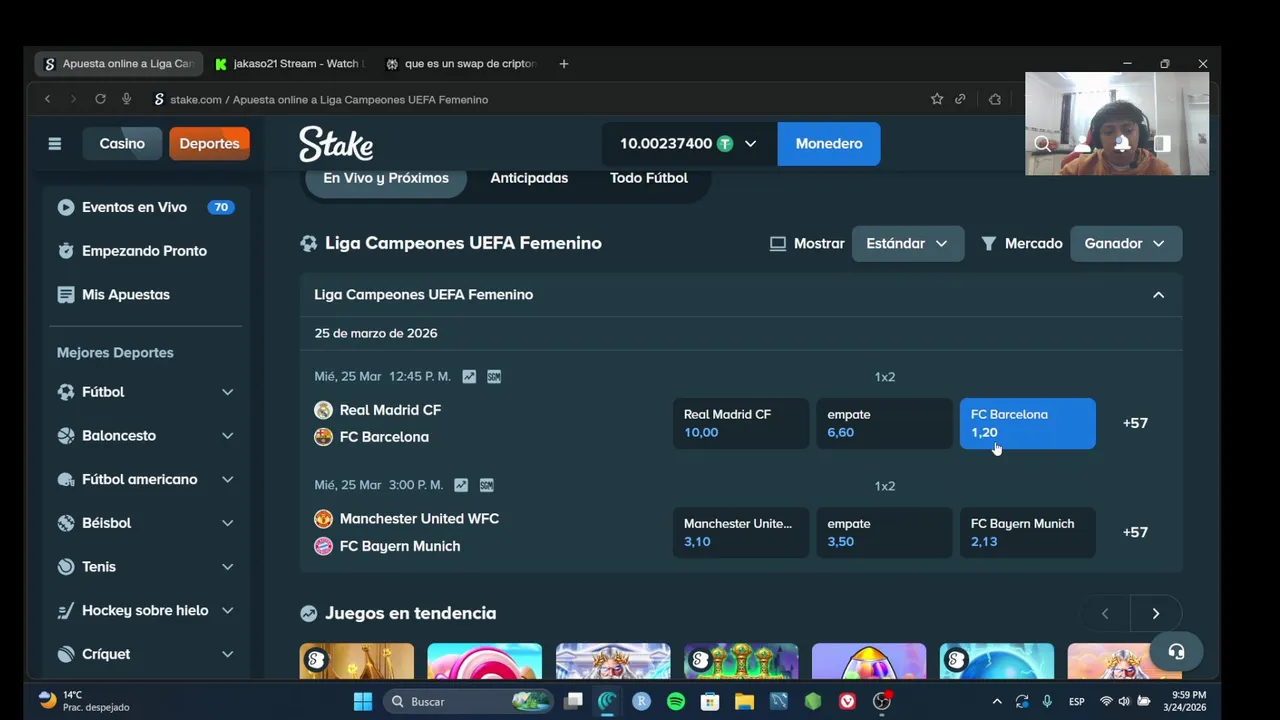Click the link icon in address bar
Screen dimensions: 1280x720
click(960, 99)
